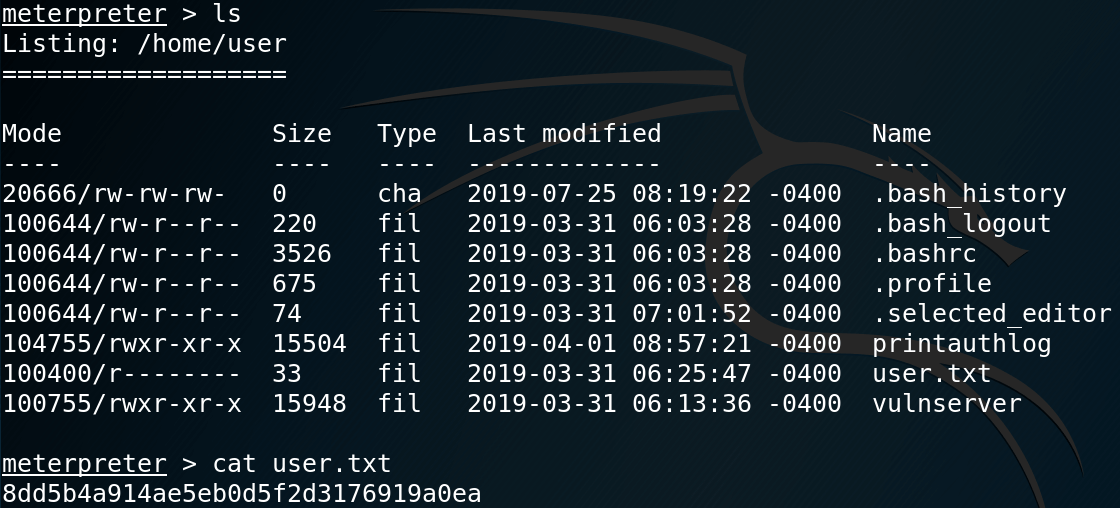Click the Size column header
Screen dimensions: 1120x508
tap(301, 134)
